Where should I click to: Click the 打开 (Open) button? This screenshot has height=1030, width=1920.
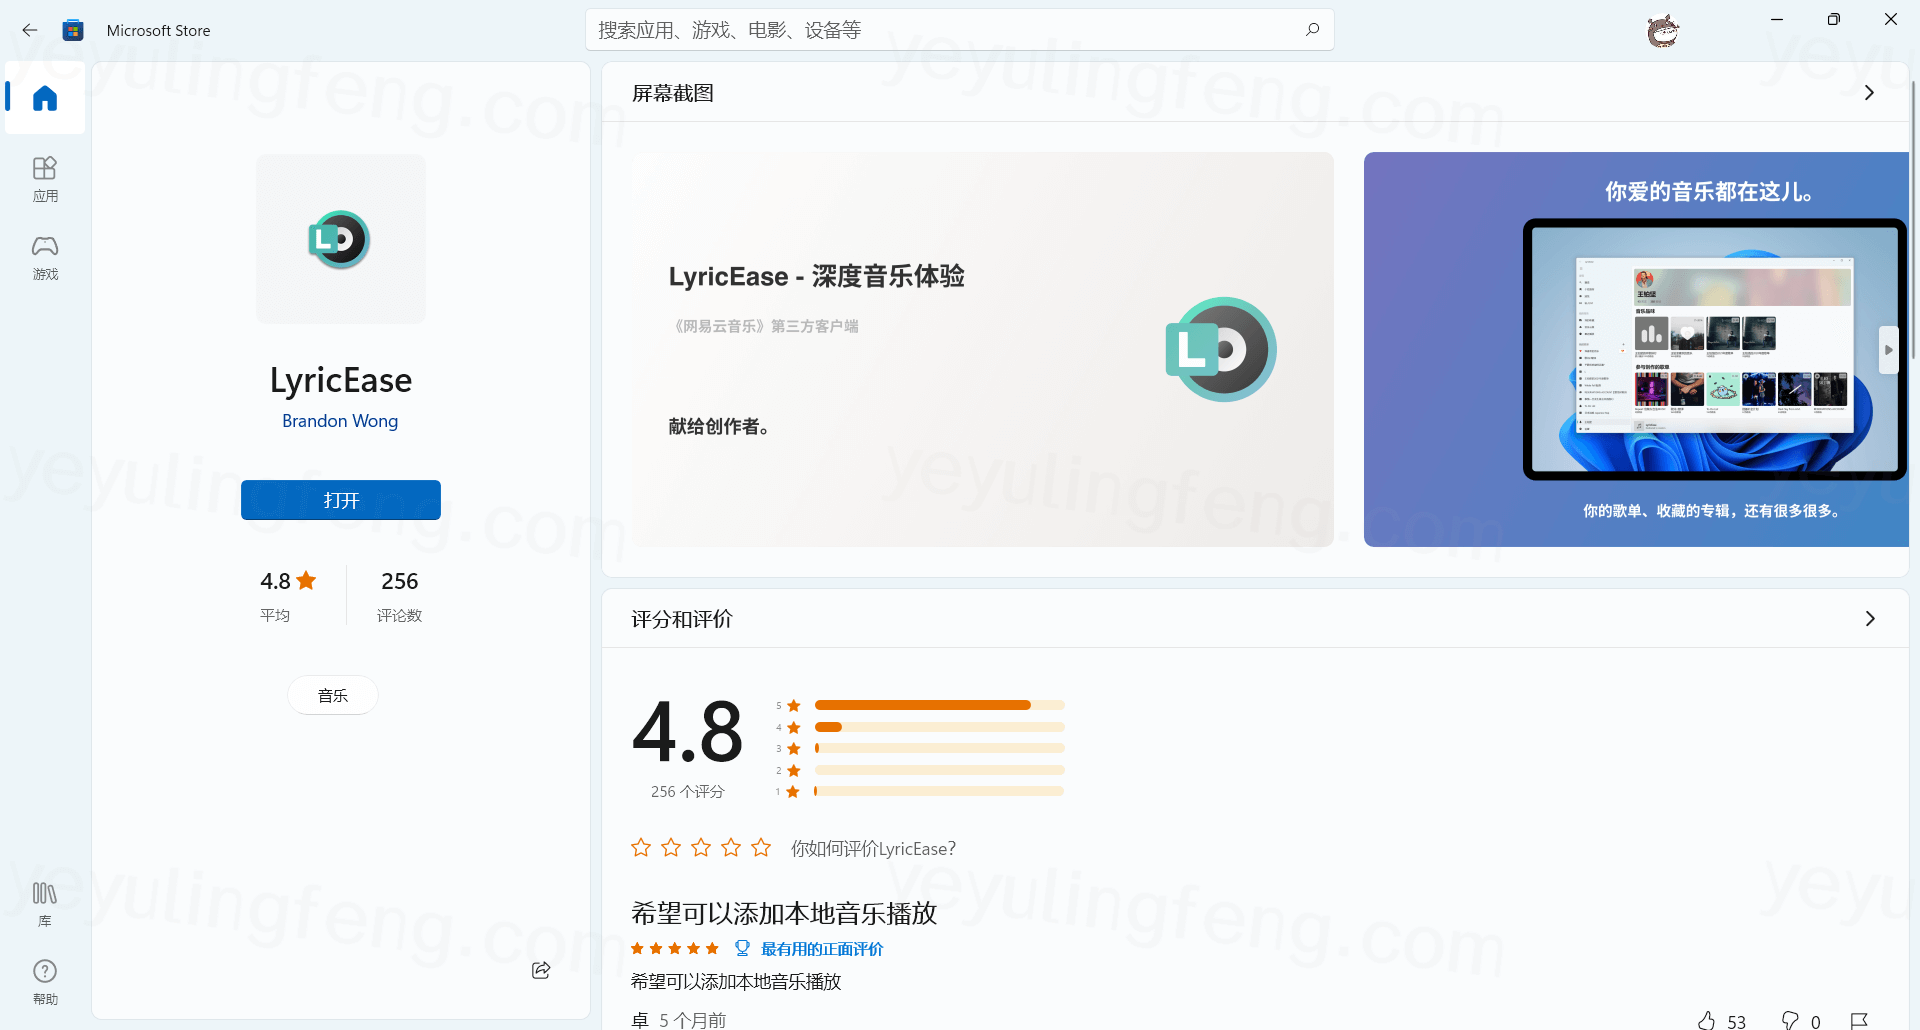pyautogui.click(x=340, y=500)
